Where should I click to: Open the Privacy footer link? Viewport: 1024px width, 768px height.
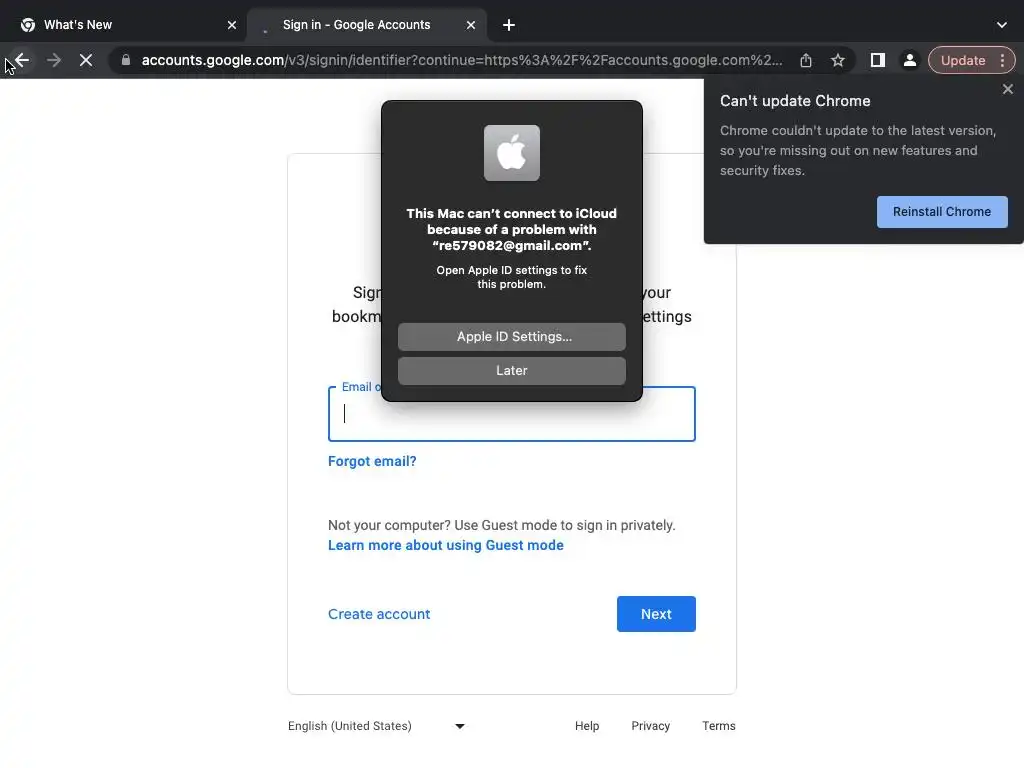click(650, 726)
